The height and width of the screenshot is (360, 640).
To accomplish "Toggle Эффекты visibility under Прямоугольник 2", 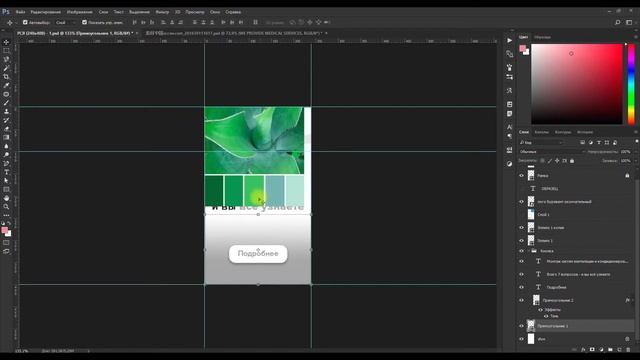I will [x=540, y=310].
